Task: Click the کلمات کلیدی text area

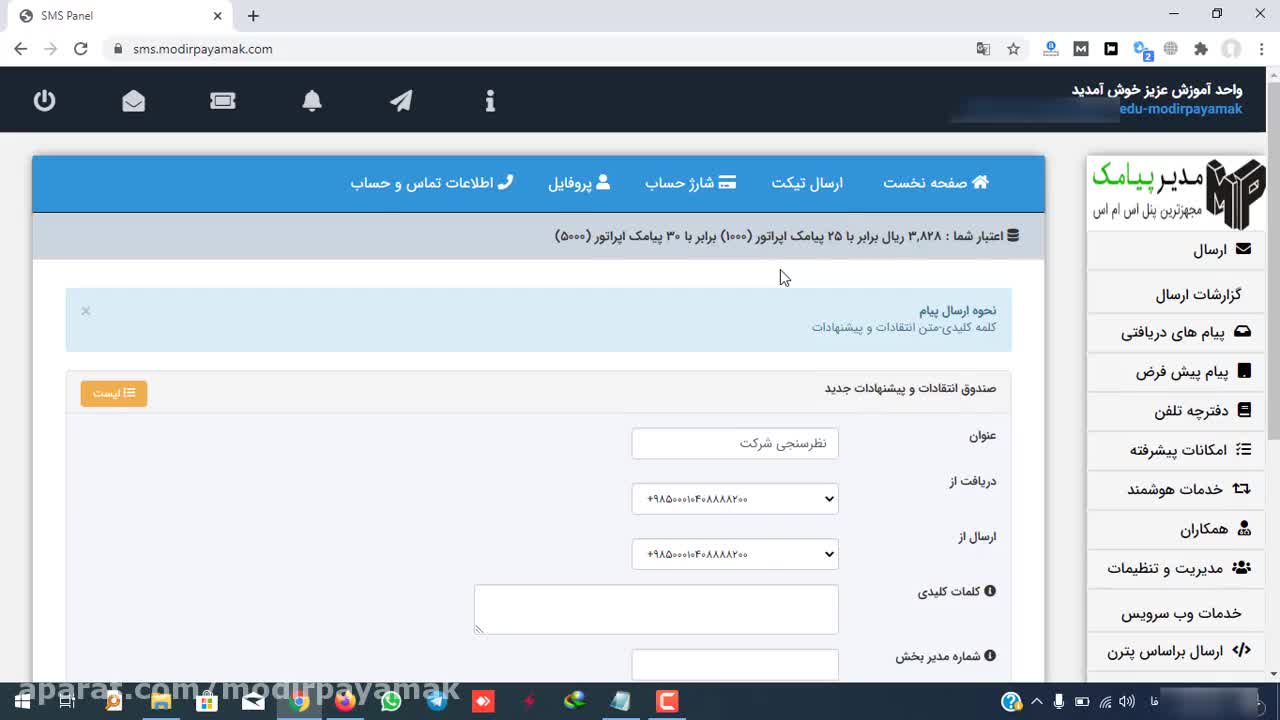Action: click(x=656, y=609)
